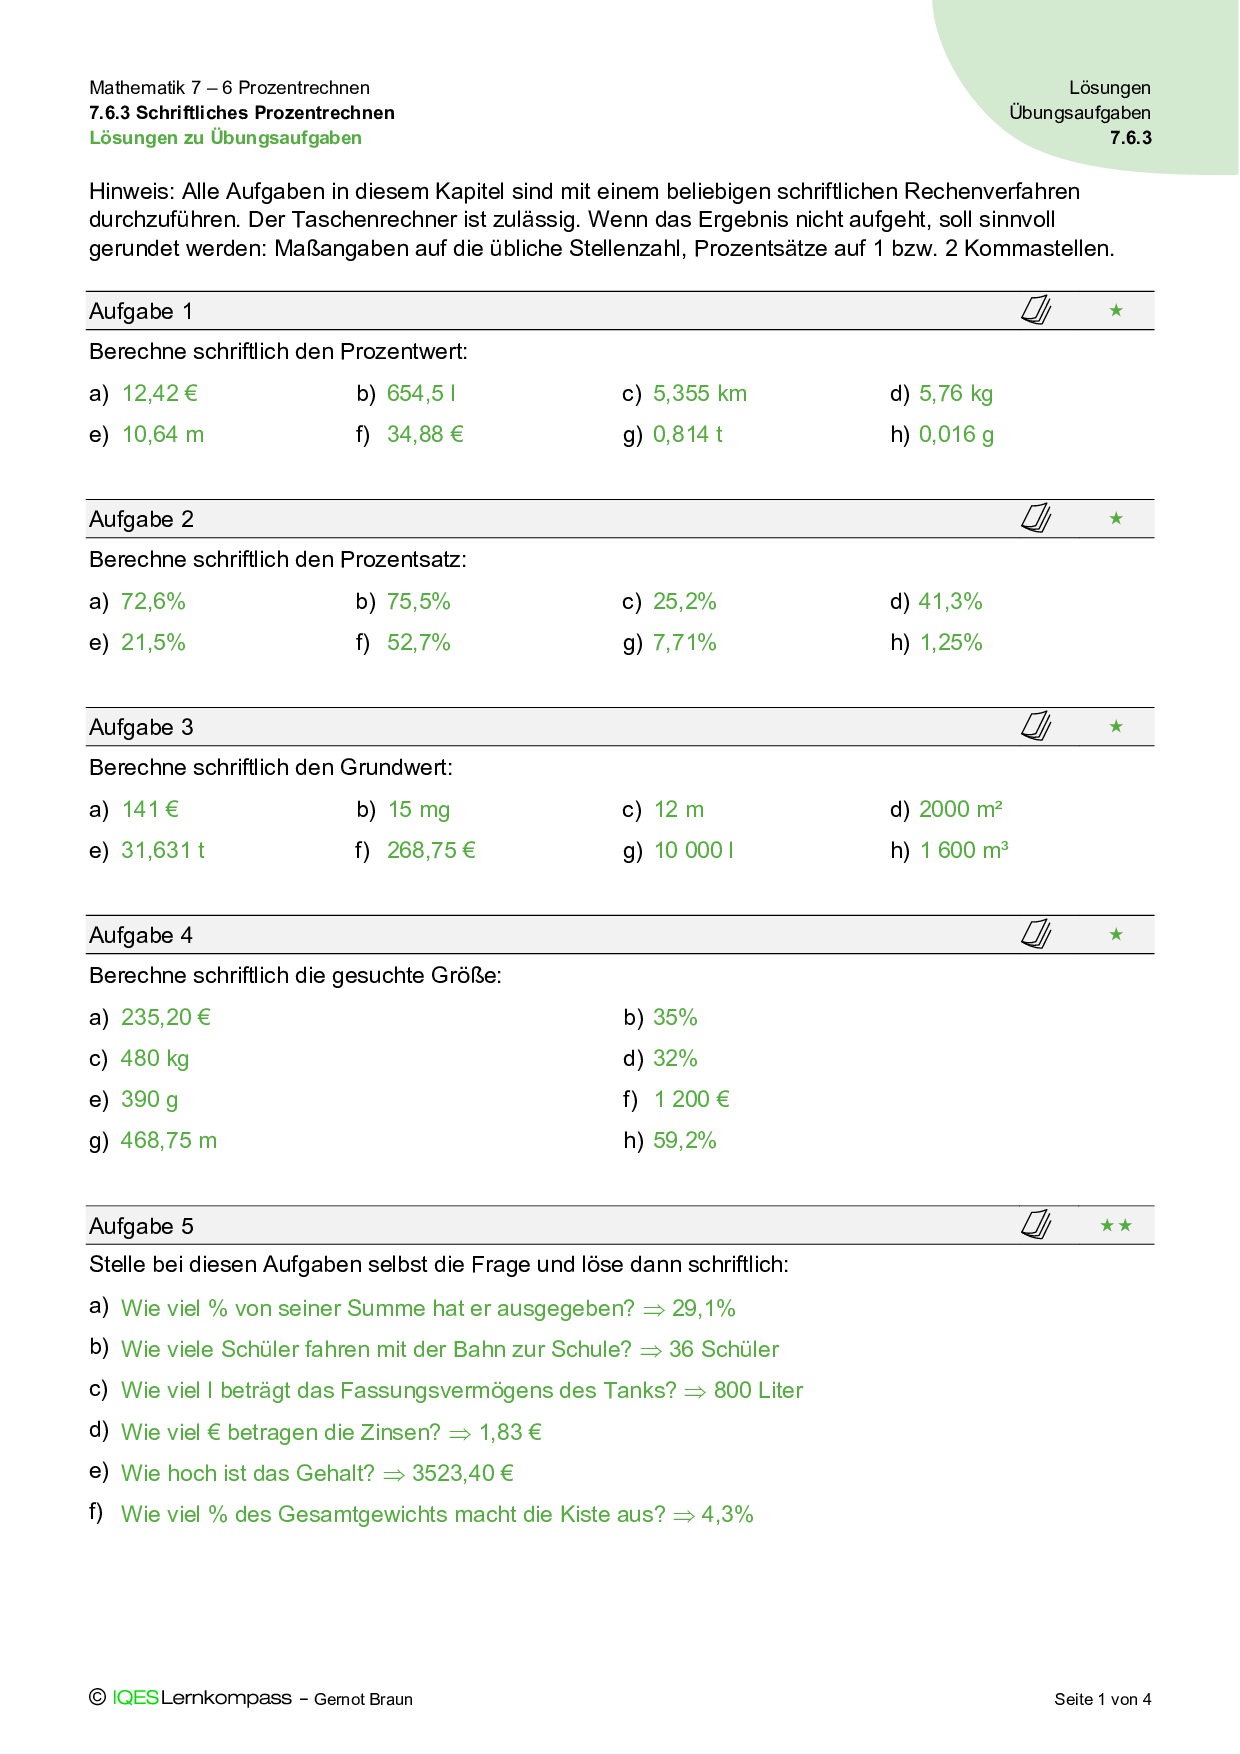Image resolution: width=1240 pixels, height=1754 pixels.
Task: Click the green star in Aufgabe 1 header
Action: pyautogui.click(x=1116, y=311)
